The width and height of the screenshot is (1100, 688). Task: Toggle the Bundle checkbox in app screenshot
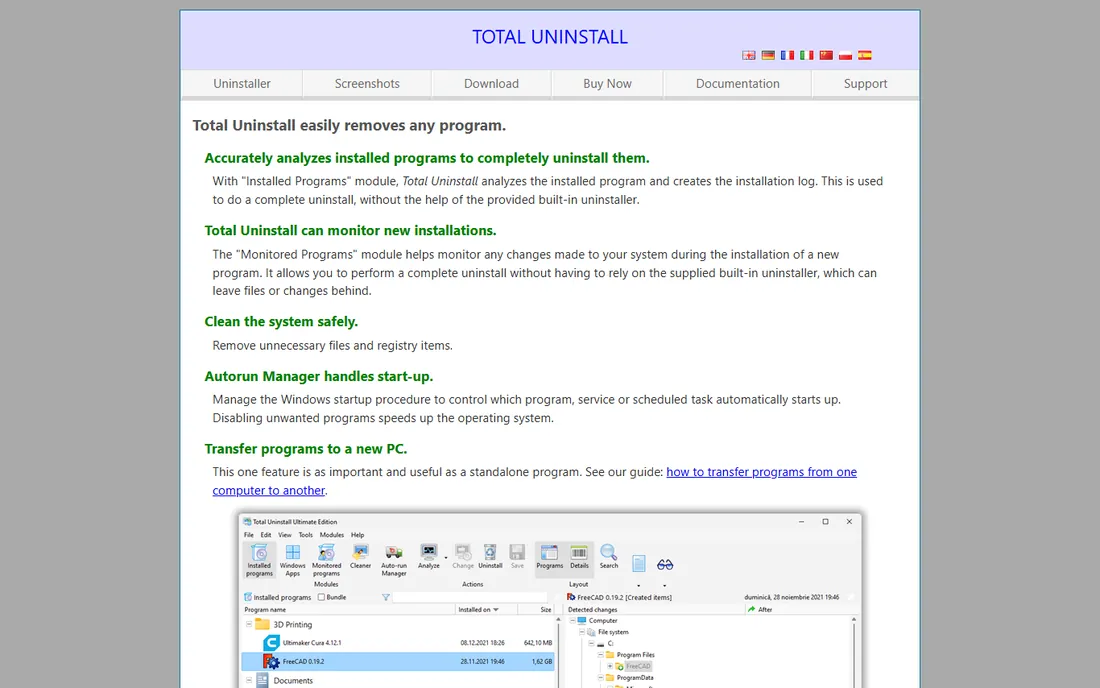tap(321, 598)
